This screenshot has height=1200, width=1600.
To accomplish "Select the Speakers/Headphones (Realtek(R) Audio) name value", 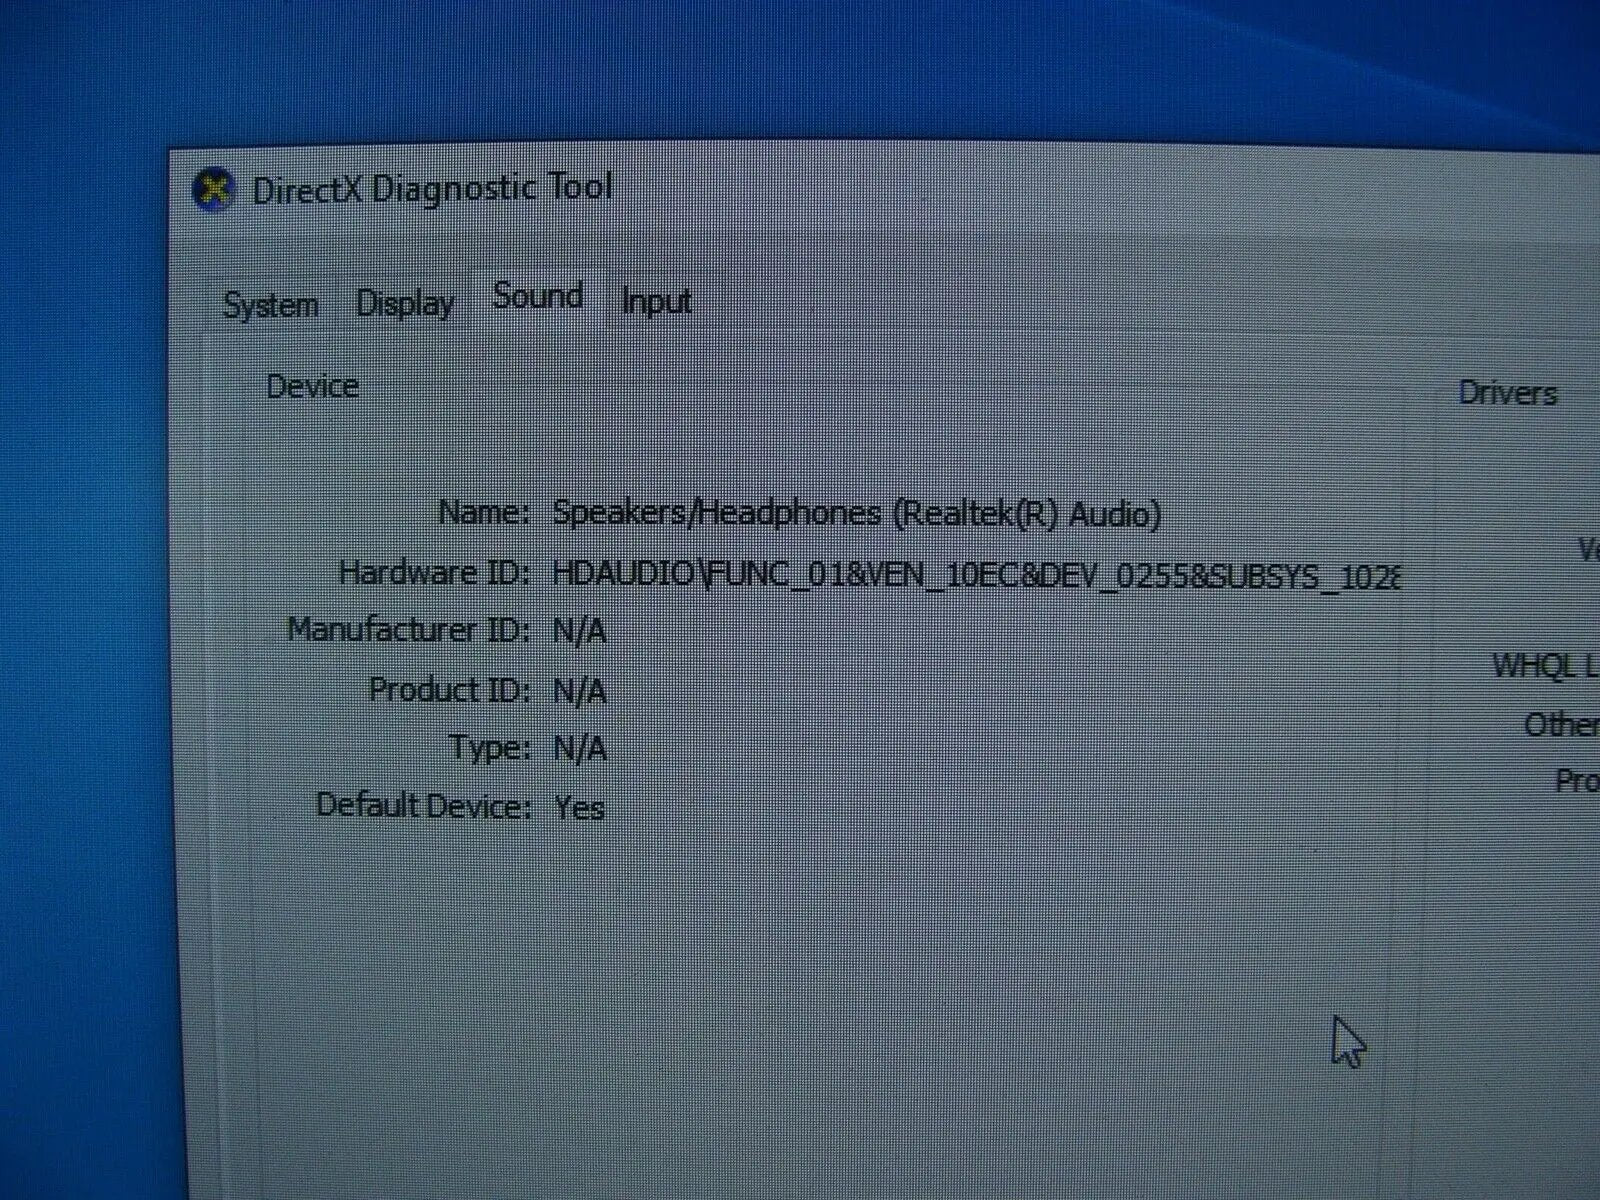I will tap(857, 513).
